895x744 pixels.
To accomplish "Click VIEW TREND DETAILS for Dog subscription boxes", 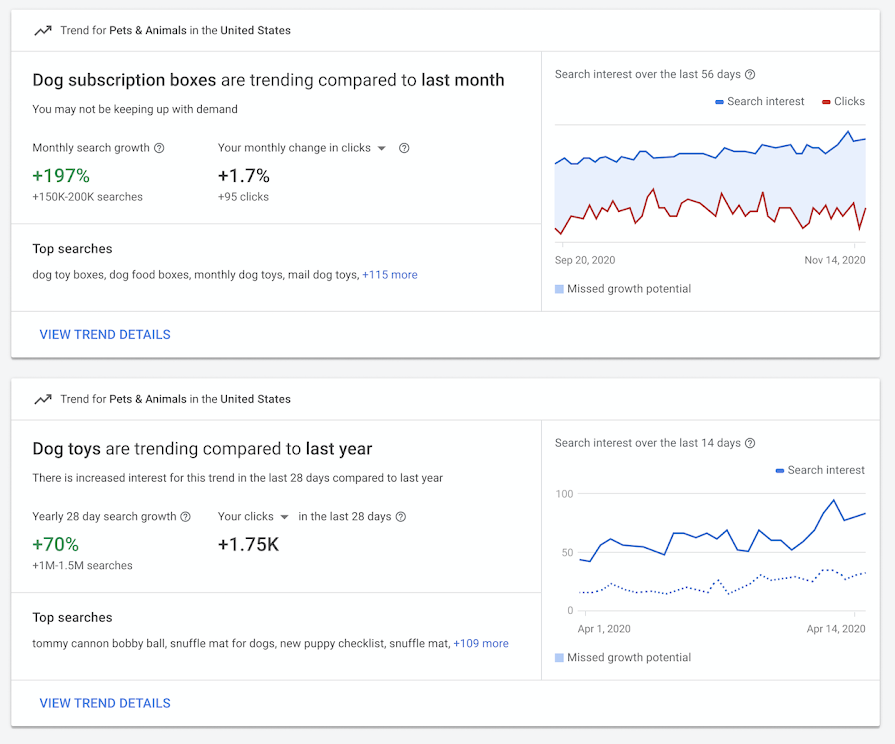I will (x=104, y=334).
